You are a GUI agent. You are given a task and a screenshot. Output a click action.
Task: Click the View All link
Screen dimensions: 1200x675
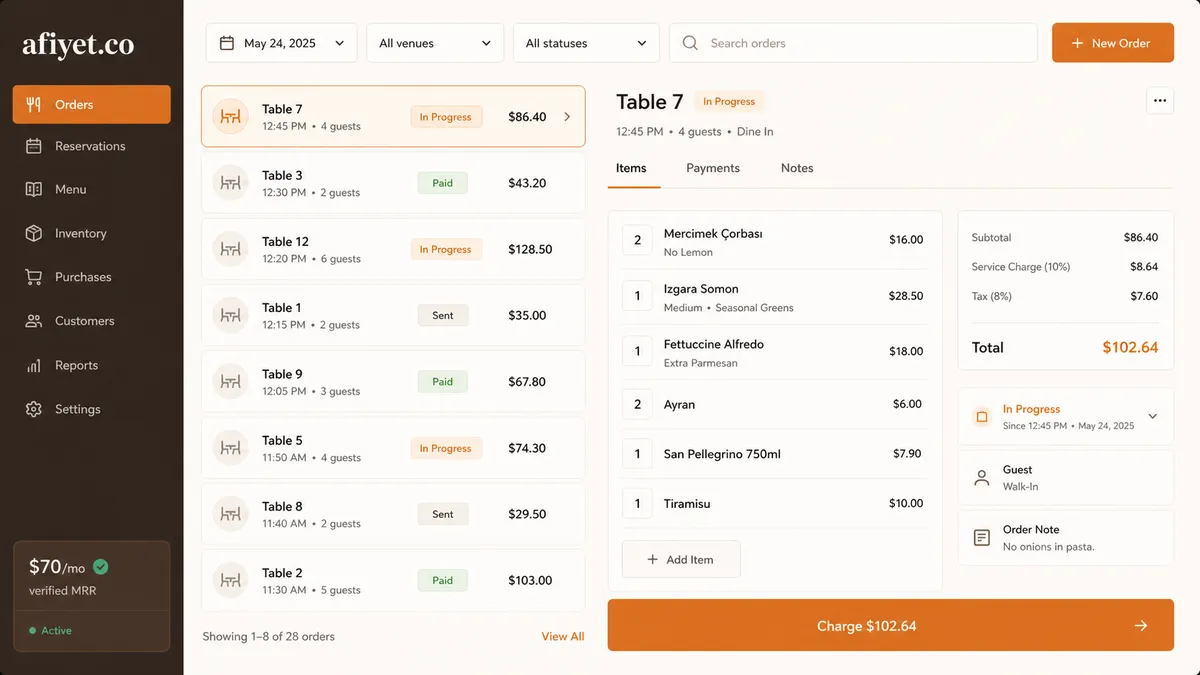coord(563,636)
